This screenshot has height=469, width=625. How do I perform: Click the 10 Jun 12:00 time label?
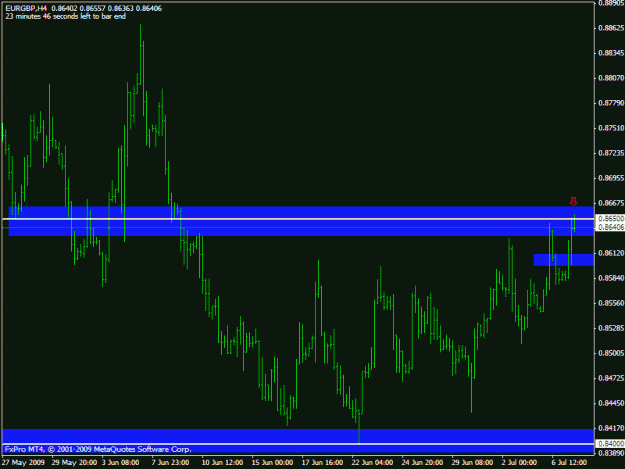pyautogui.click(x=222, y=463)
